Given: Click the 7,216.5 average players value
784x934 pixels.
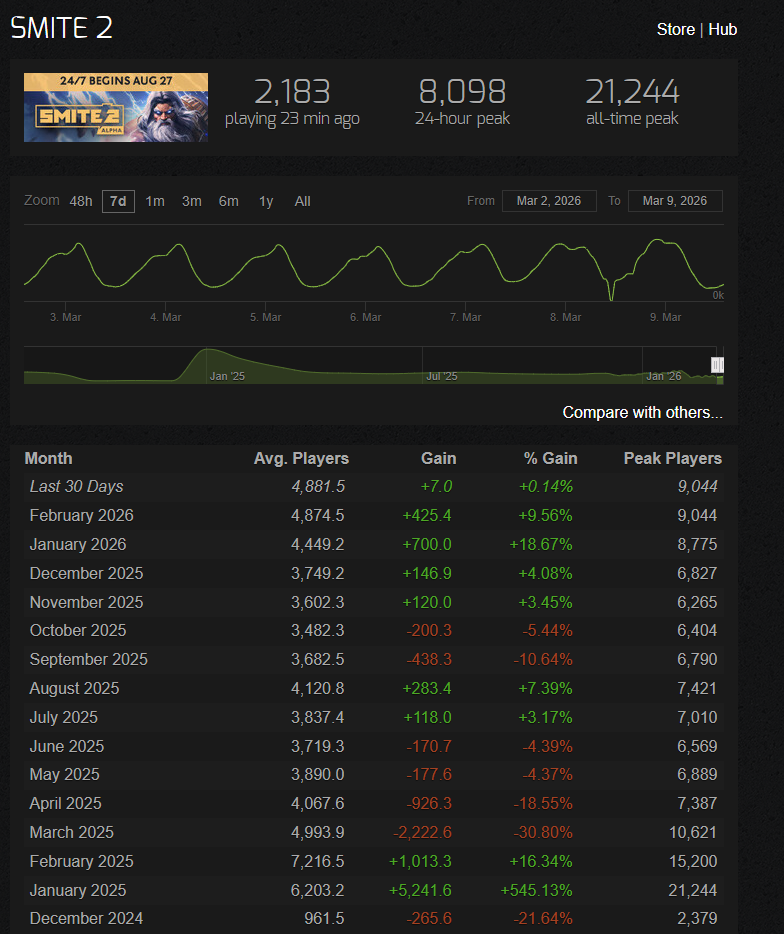Looking at the screenshot, I should pos(318,861).
